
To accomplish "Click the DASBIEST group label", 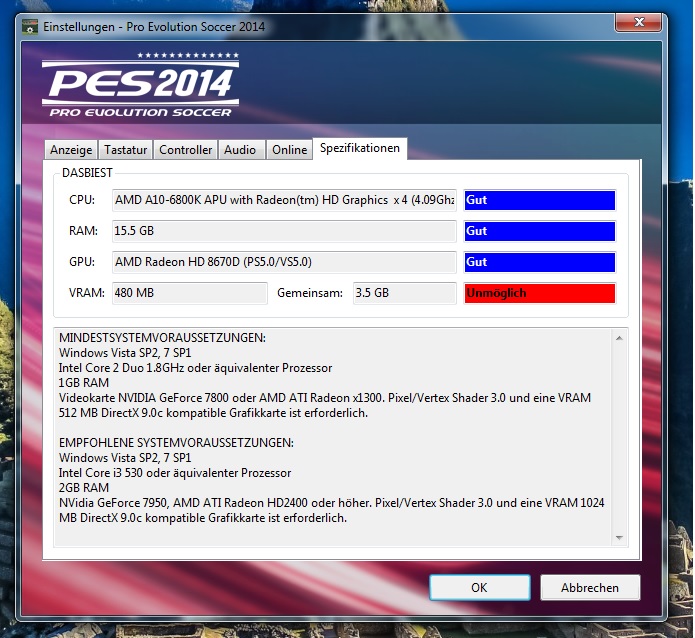I will pos(87,173).
